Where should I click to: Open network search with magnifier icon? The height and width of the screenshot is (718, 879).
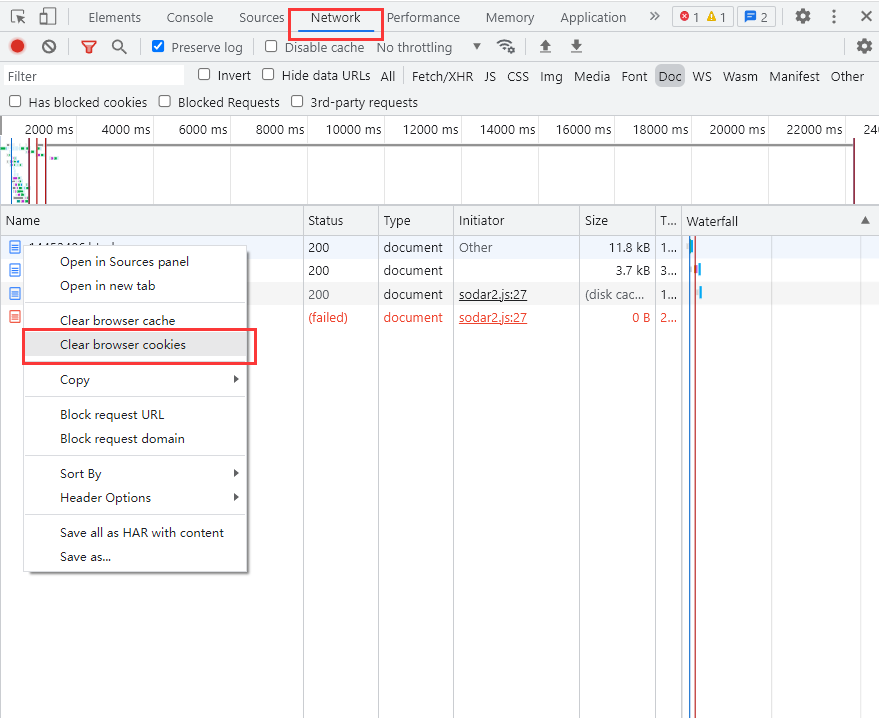119,47
